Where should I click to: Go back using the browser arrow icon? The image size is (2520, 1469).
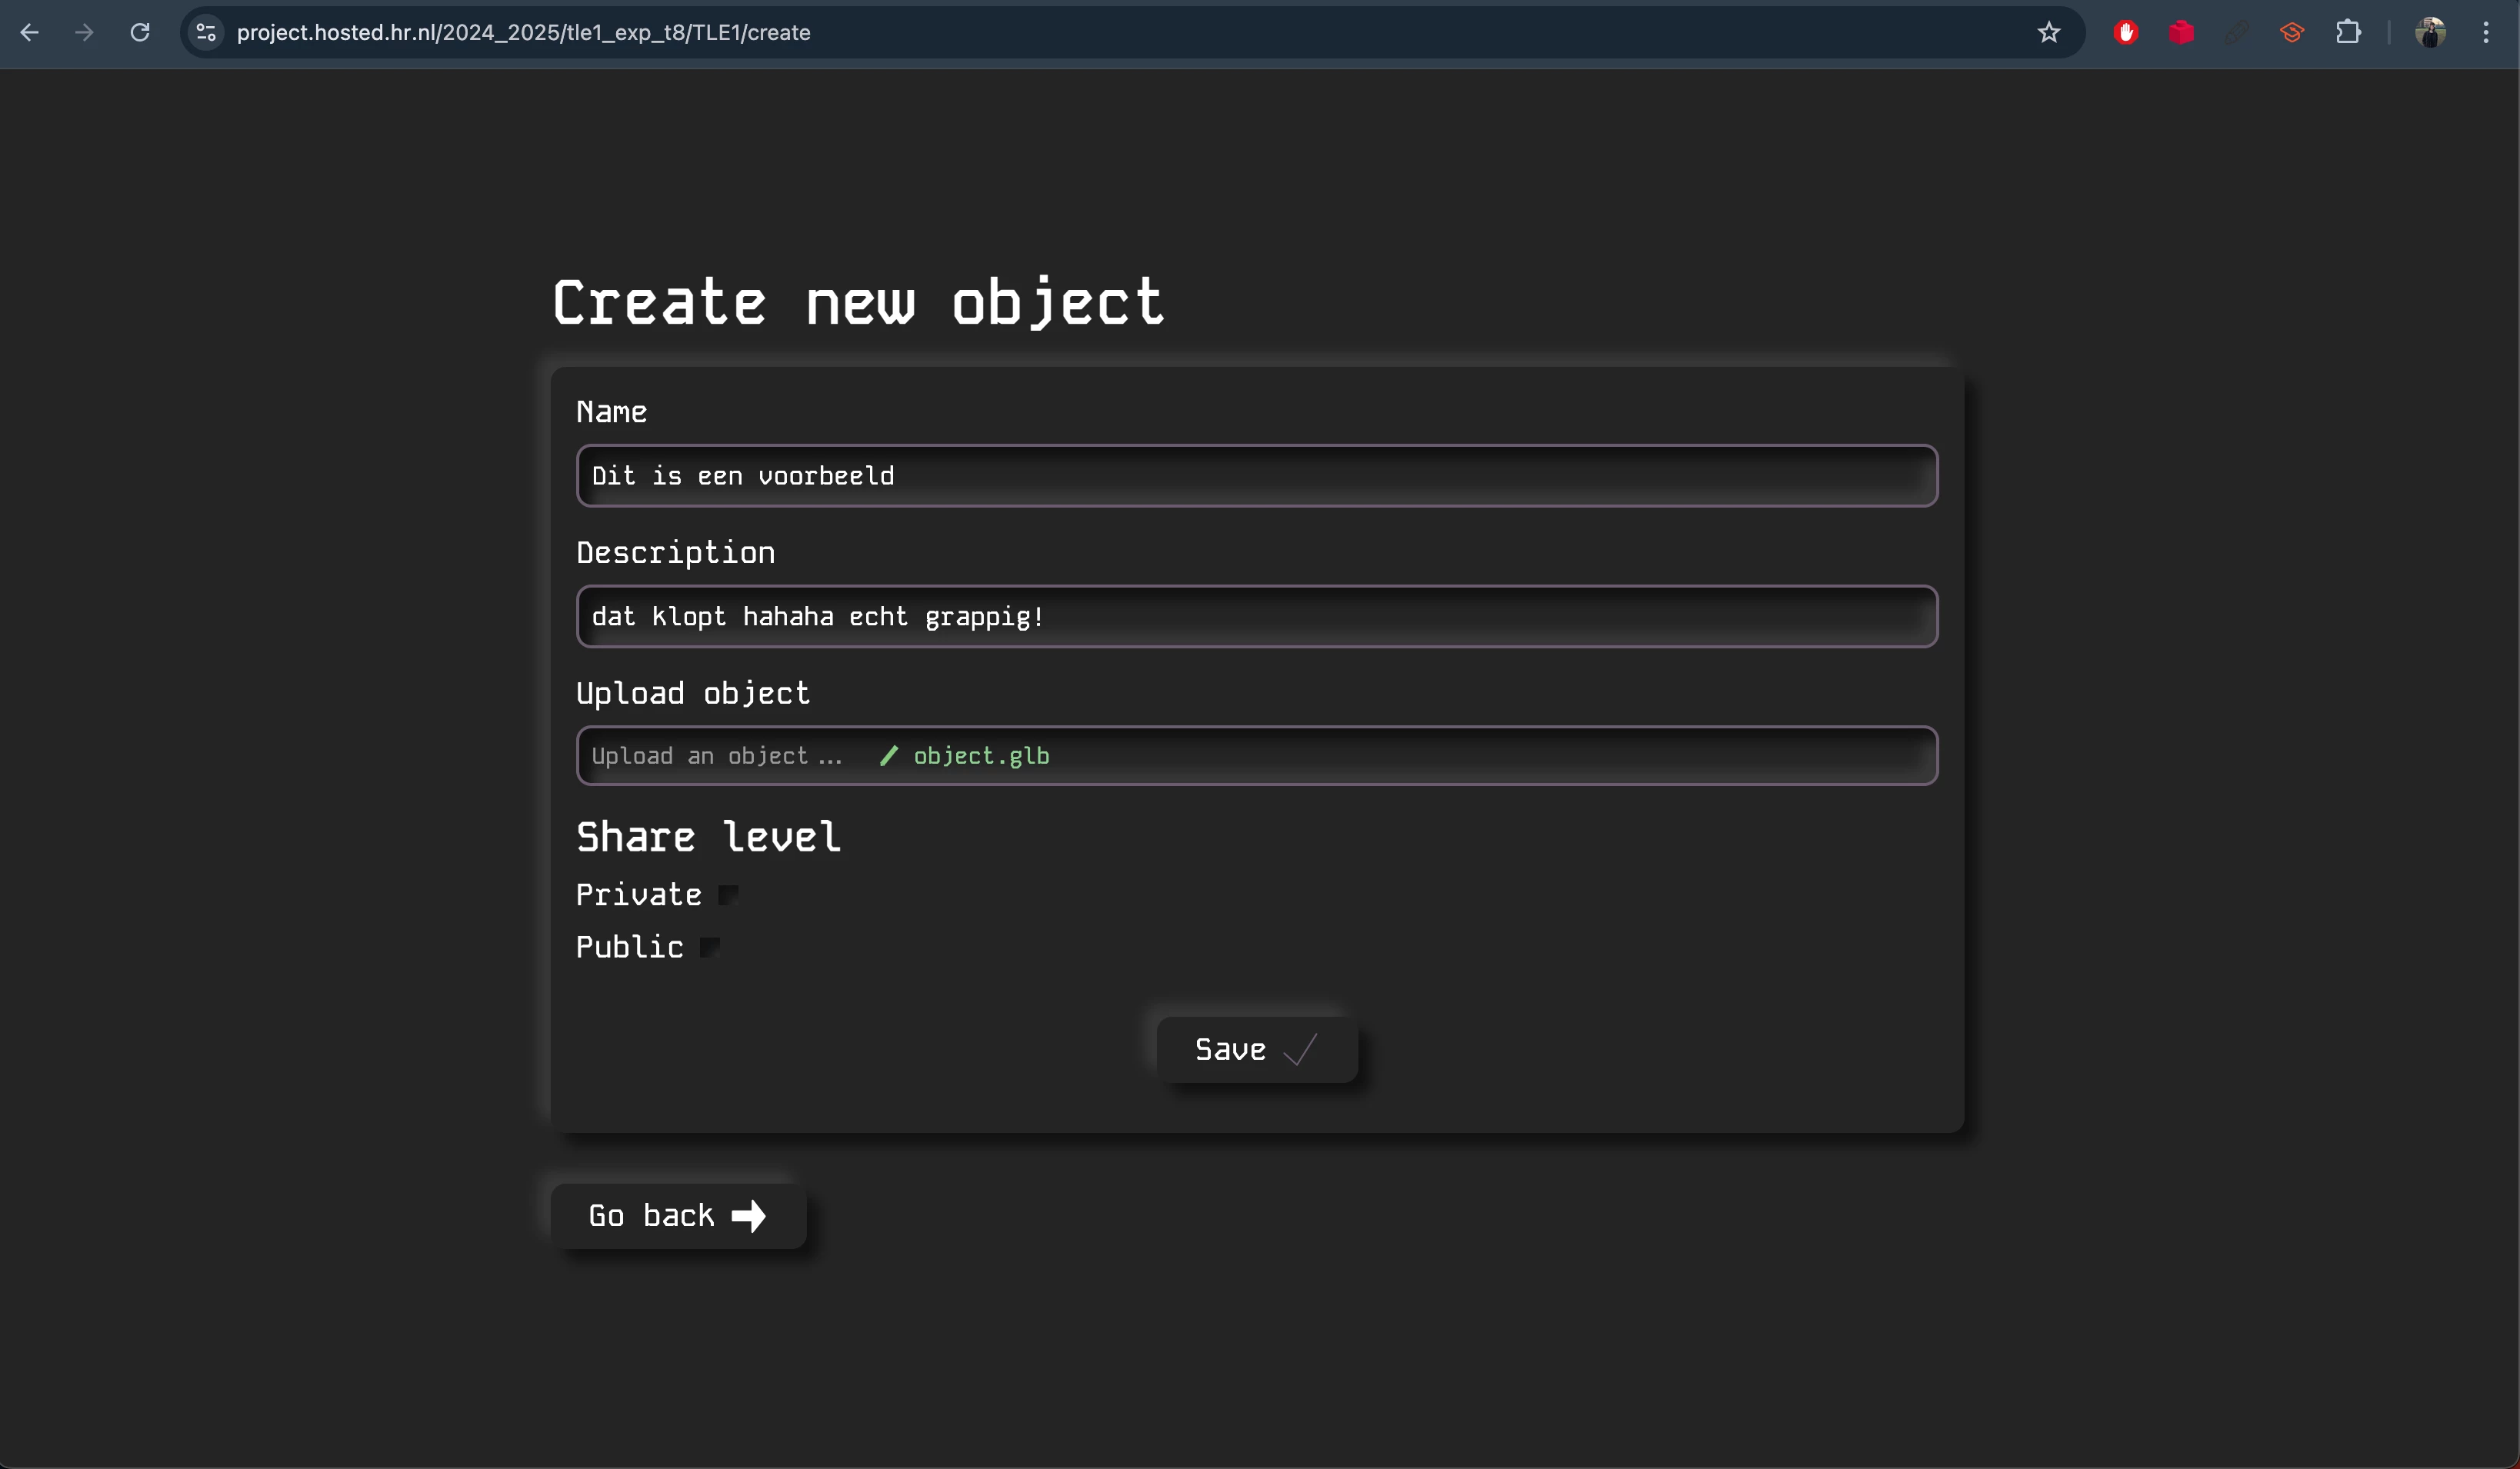click(30, 32)
